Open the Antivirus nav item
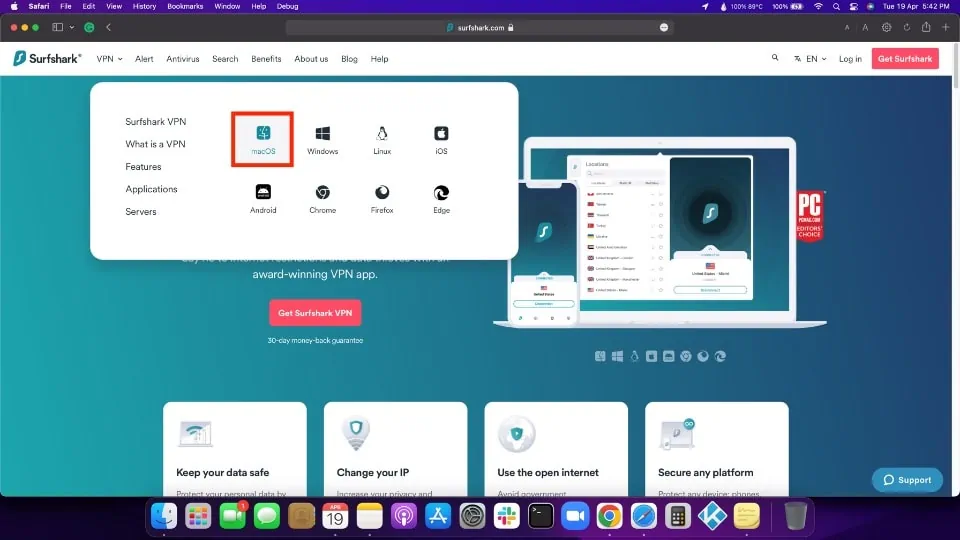Viewport: 960px width, 540px height. pos(183,59)
